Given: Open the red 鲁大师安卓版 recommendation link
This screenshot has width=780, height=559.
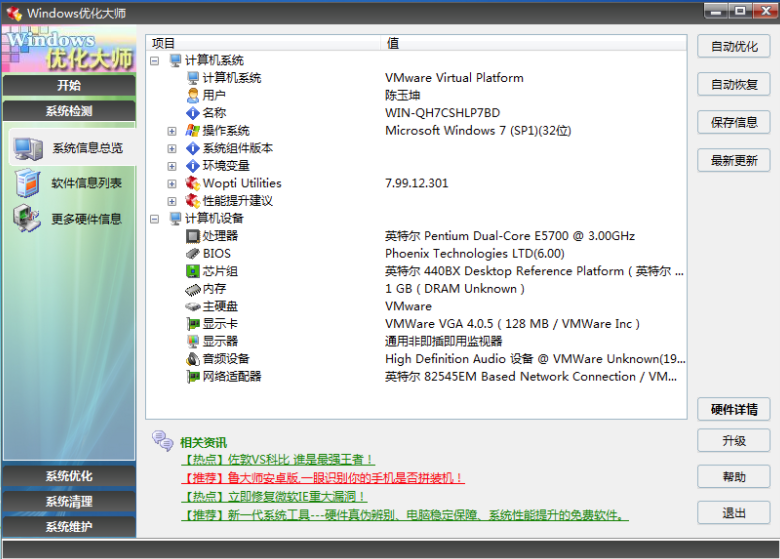Looking at the screenshot, I should coord(323,478).
